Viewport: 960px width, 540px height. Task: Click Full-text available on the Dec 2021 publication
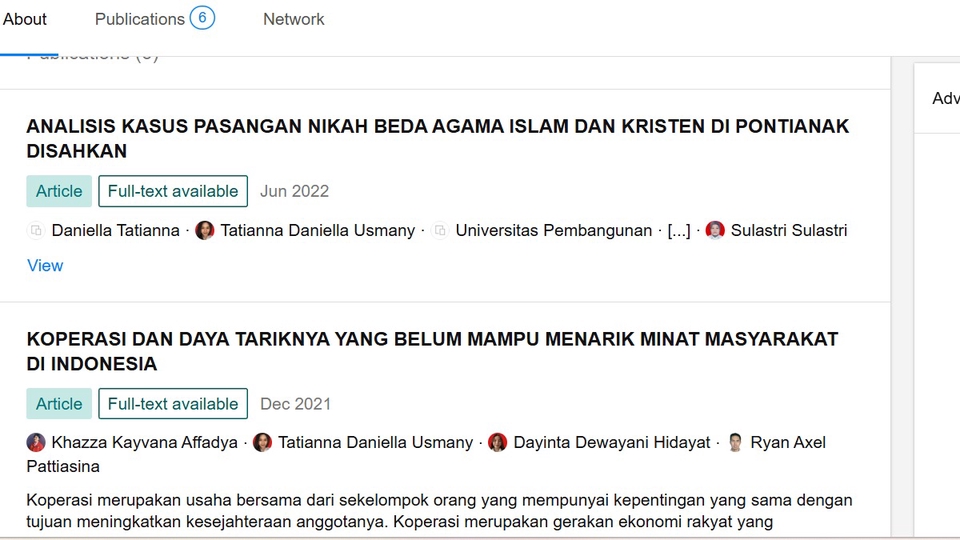click(x=173, y=403)
